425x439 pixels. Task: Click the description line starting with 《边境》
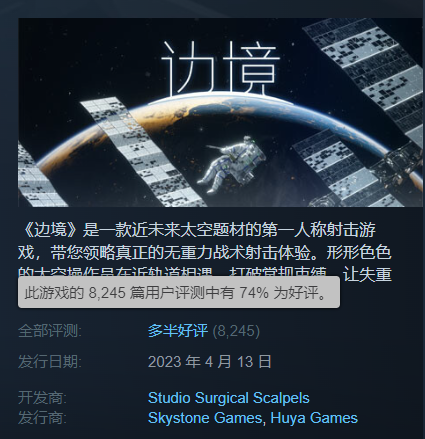[x=197, y=230]
